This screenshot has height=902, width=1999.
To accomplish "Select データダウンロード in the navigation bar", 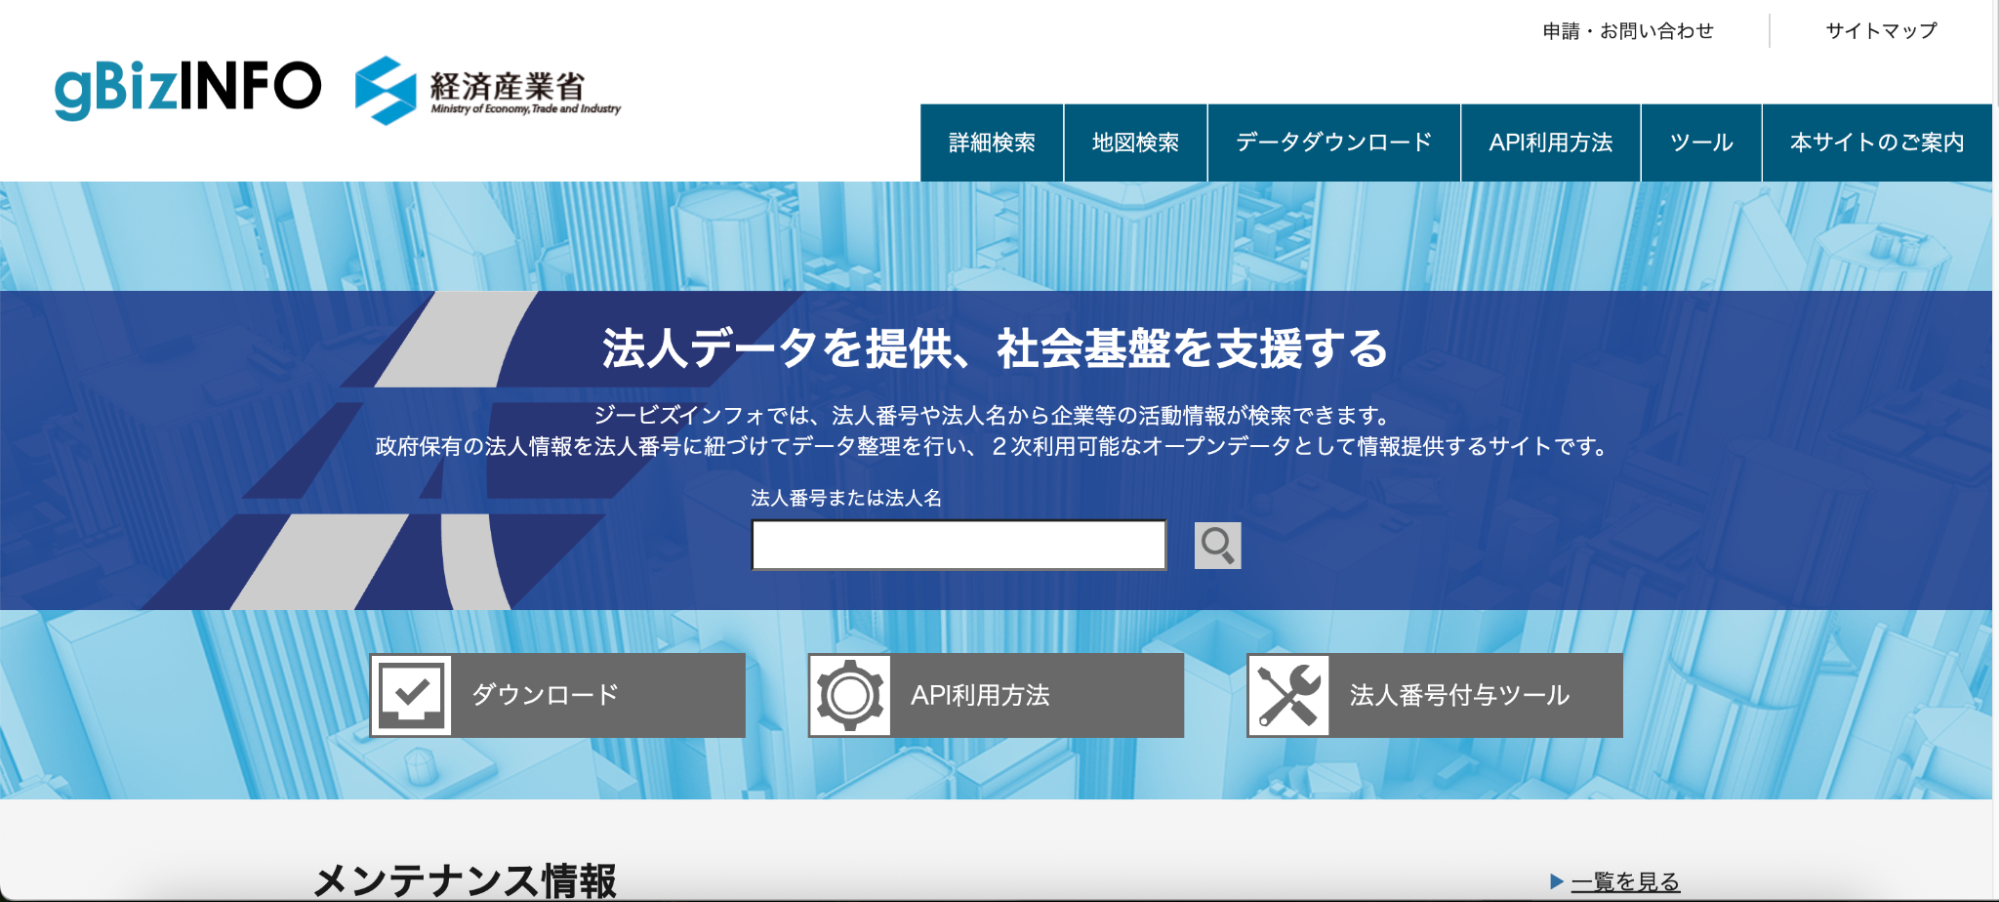I will click(x=1334, y=142).
